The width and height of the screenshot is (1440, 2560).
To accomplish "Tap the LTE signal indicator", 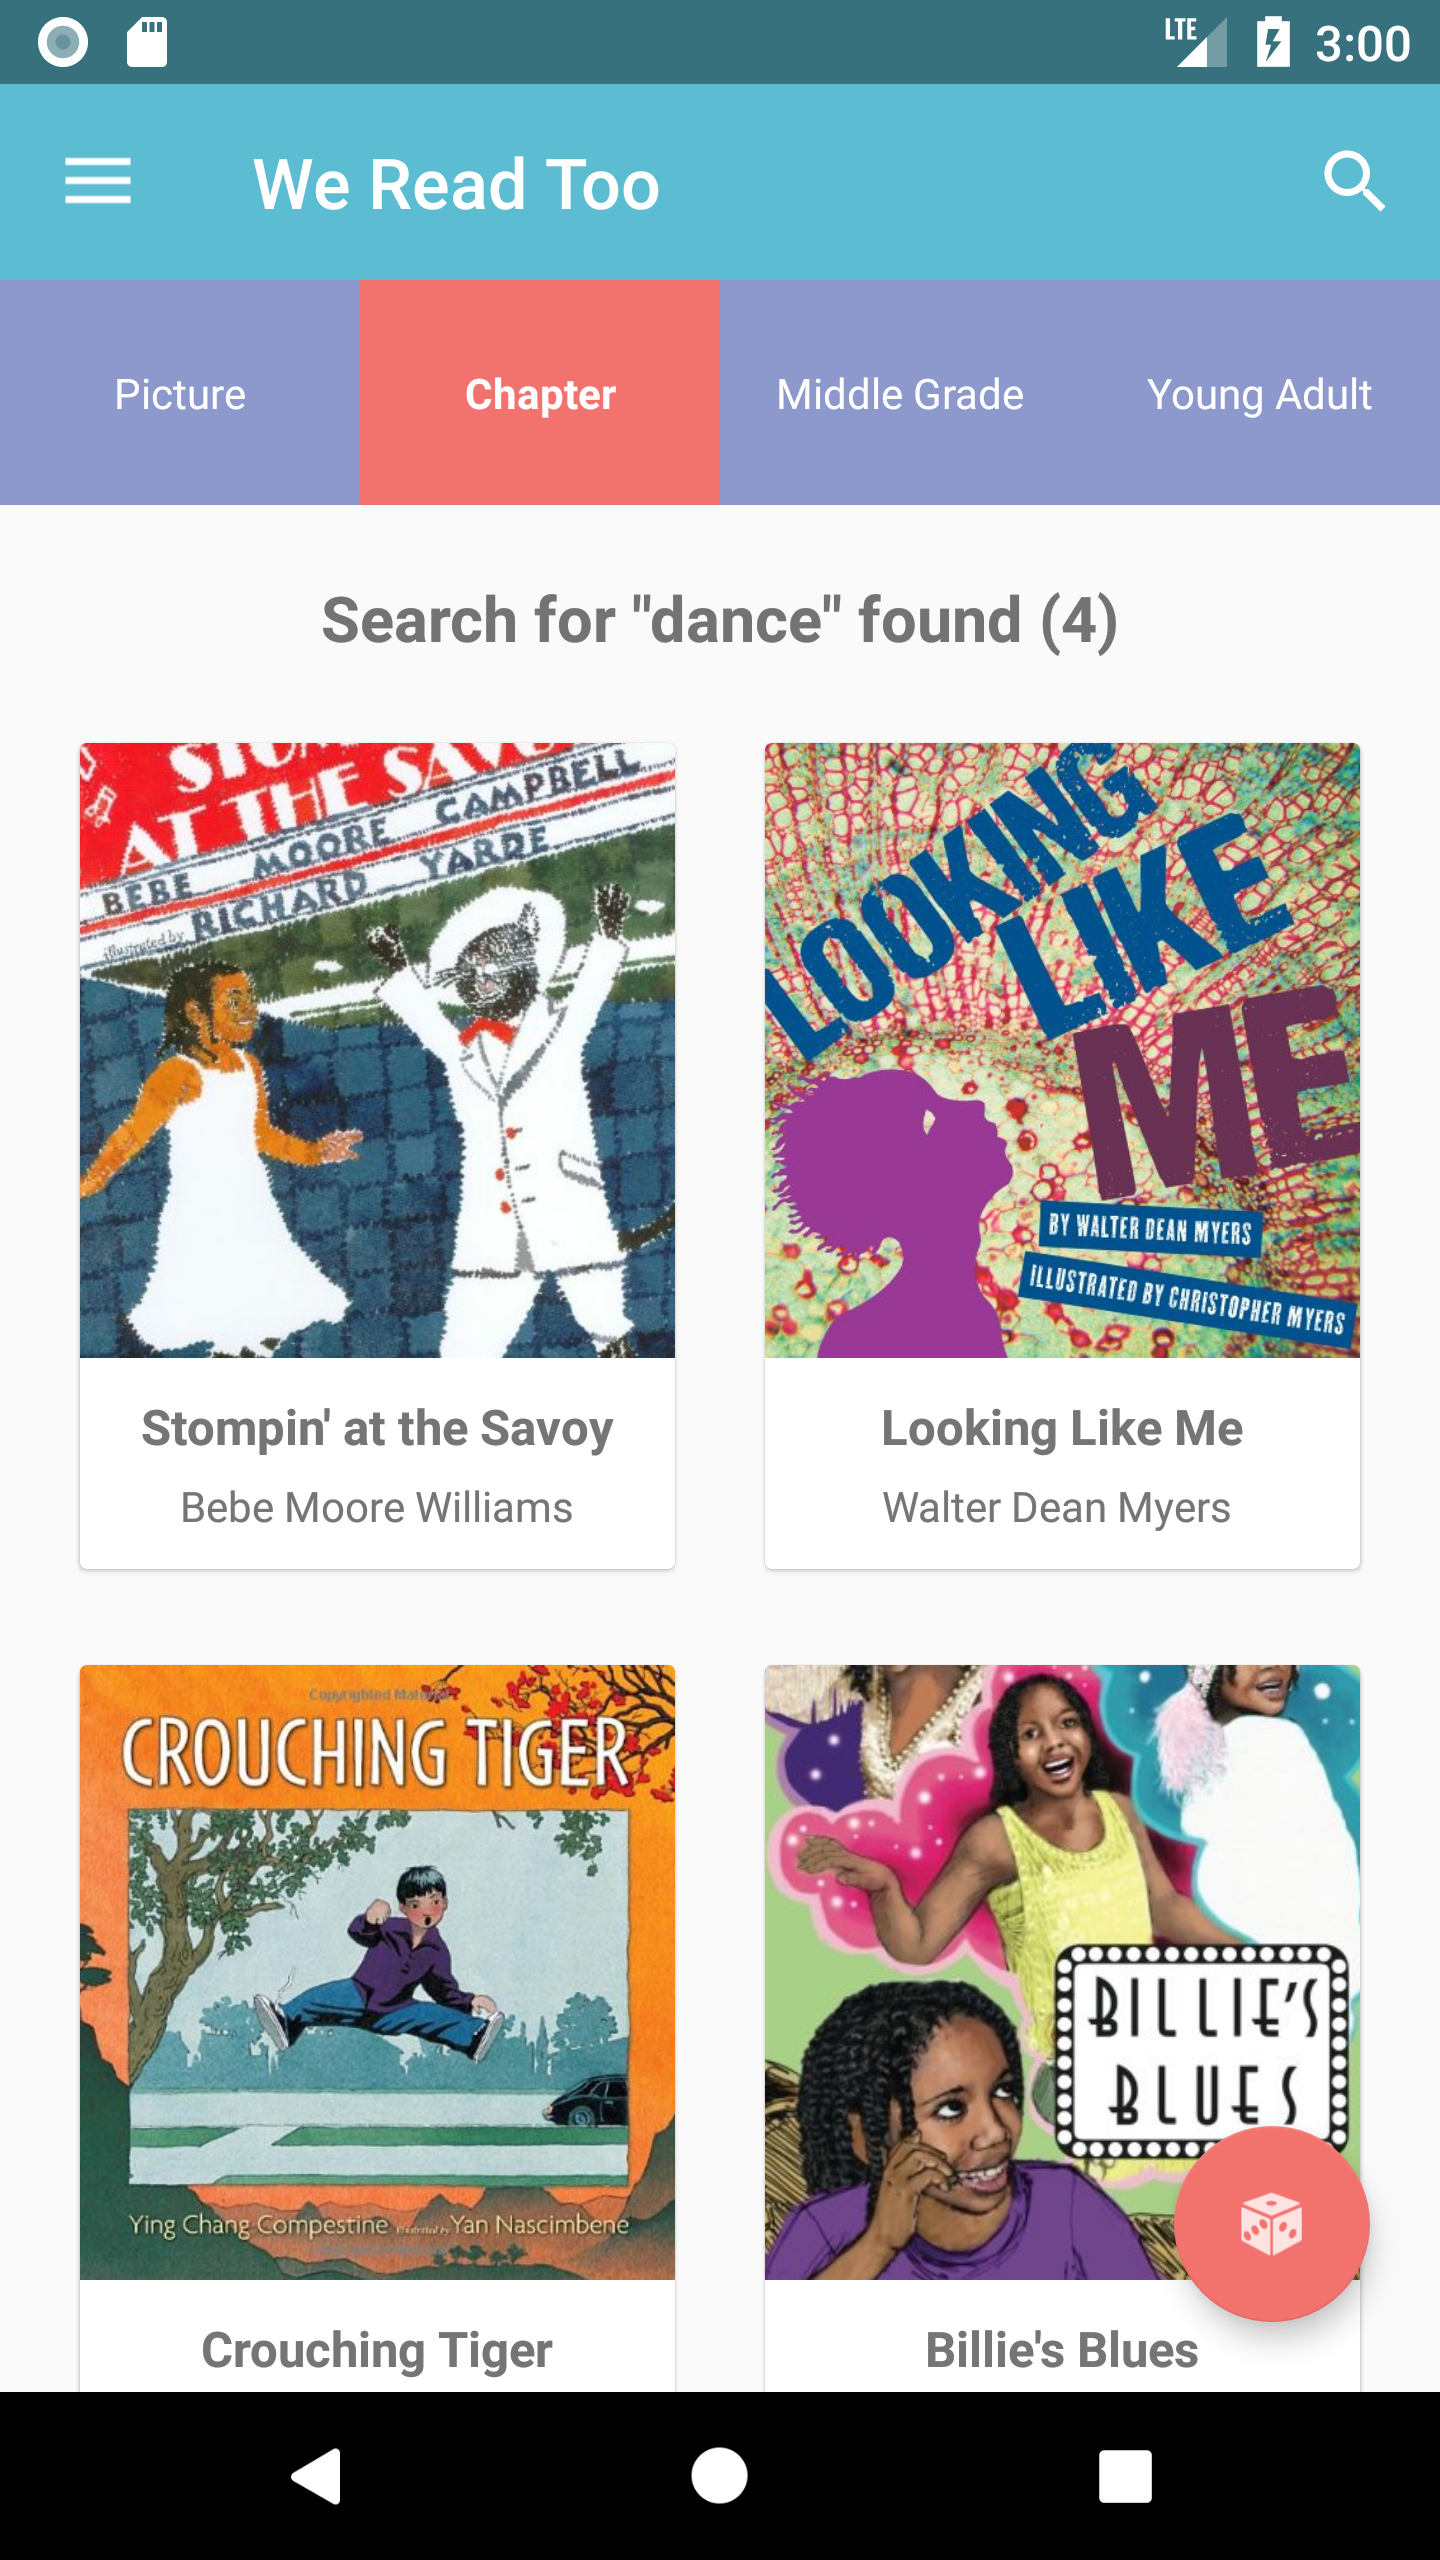I will point(1196,41).
